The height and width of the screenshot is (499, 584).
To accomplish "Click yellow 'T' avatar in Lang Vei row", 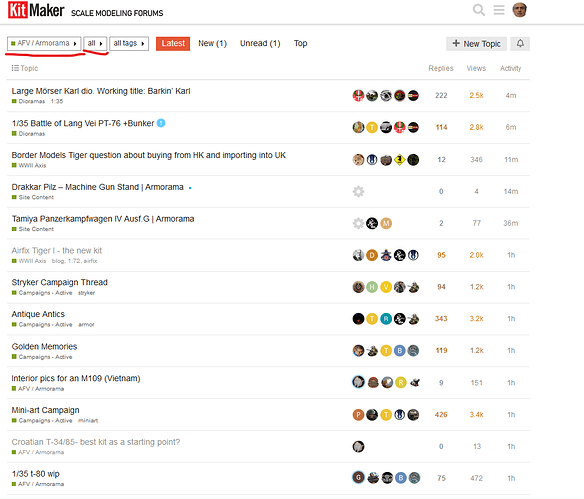I will 372,127.
